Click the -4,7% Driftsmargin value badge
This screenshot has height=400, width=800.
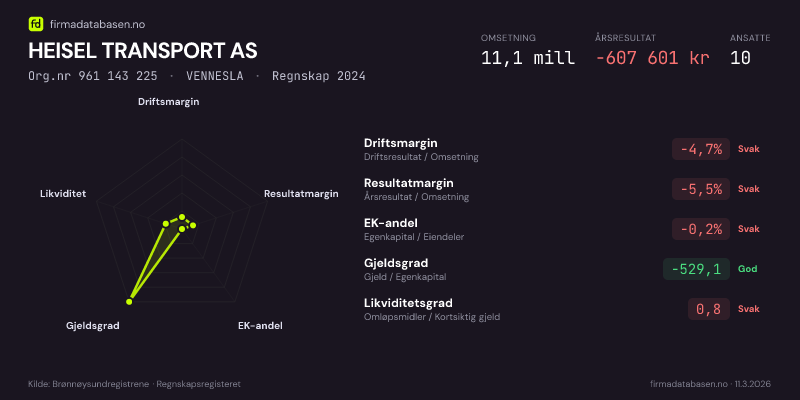point(700,149)
